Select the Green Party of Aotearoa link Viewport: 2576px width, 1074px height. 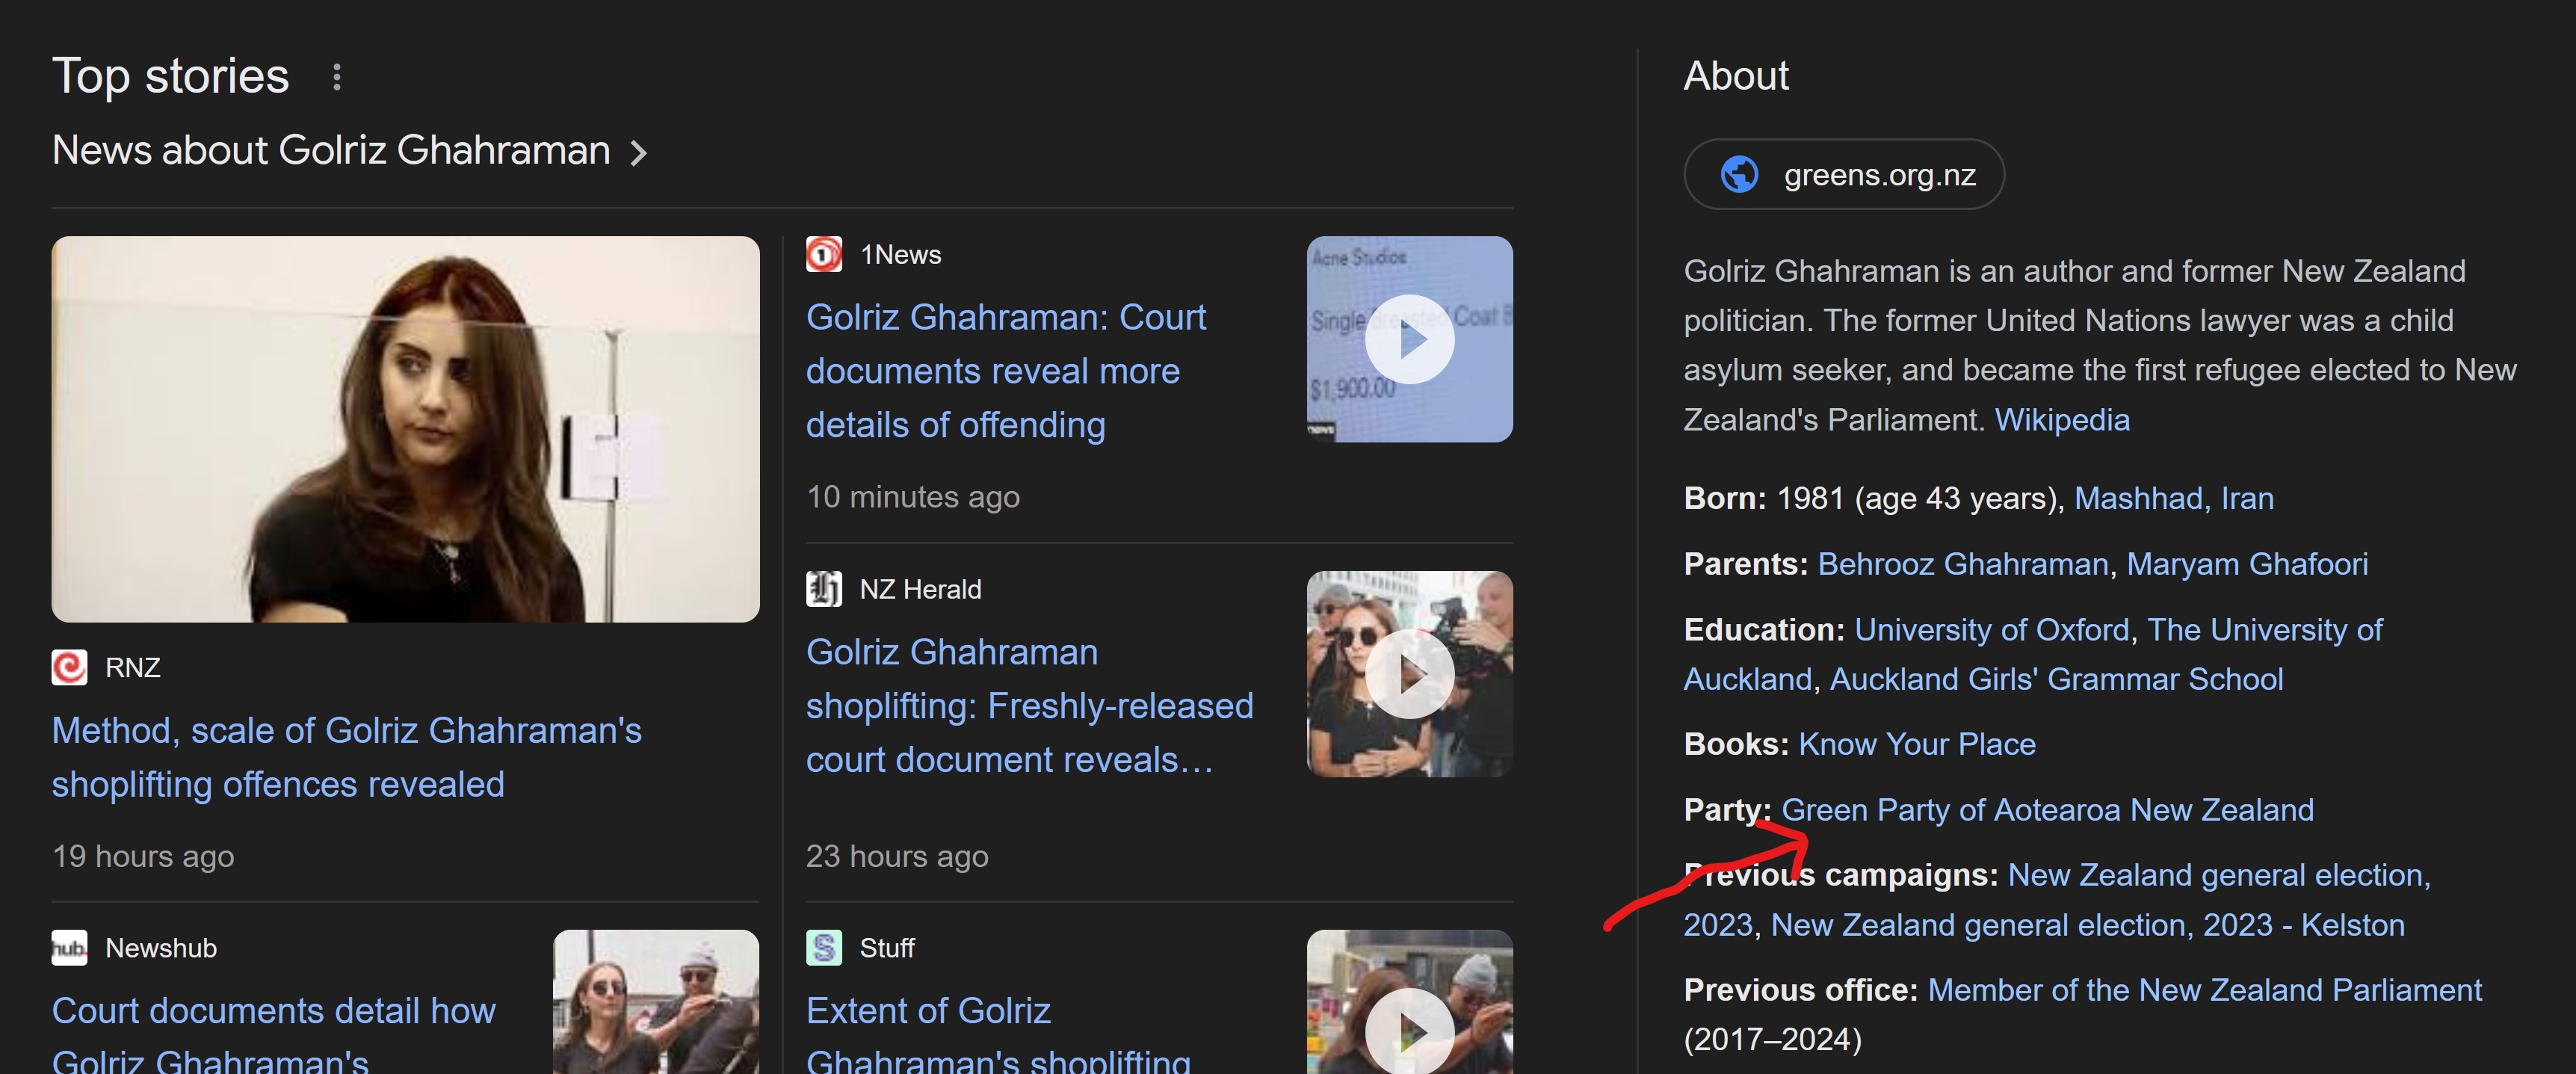point(2048,808)
